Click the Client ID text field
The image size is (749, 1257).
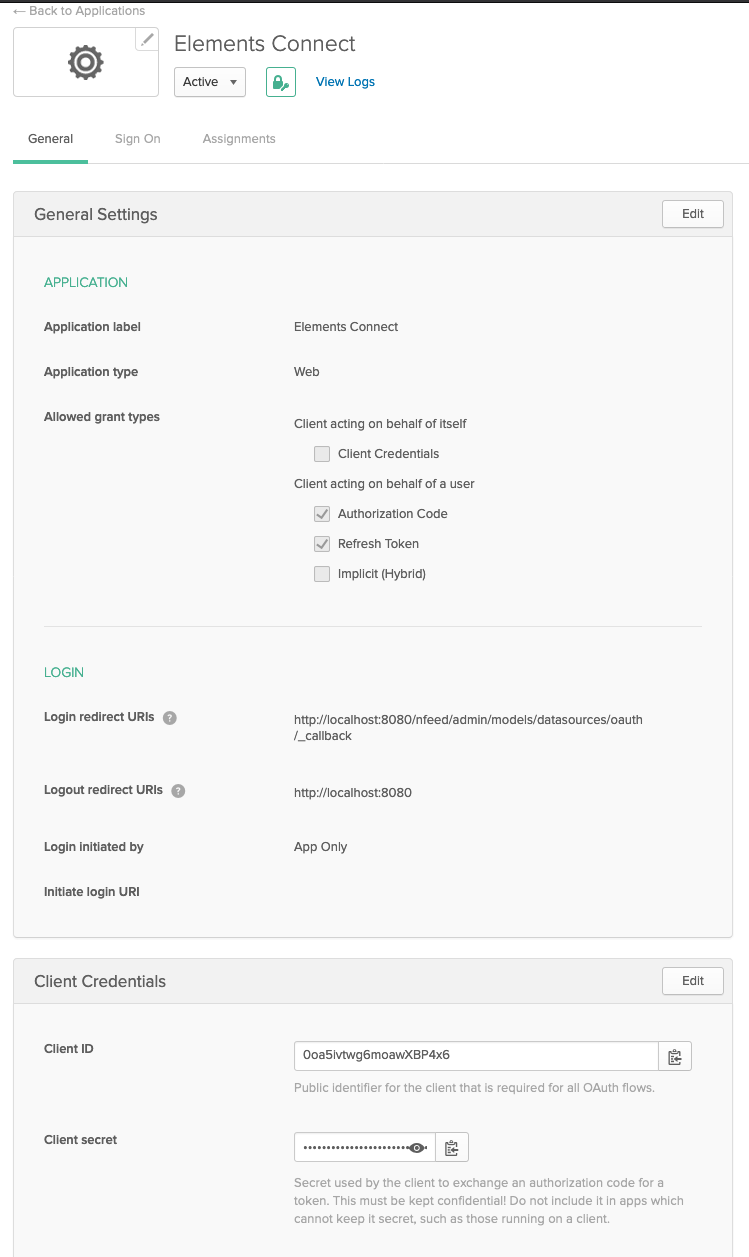(475, 1056)
